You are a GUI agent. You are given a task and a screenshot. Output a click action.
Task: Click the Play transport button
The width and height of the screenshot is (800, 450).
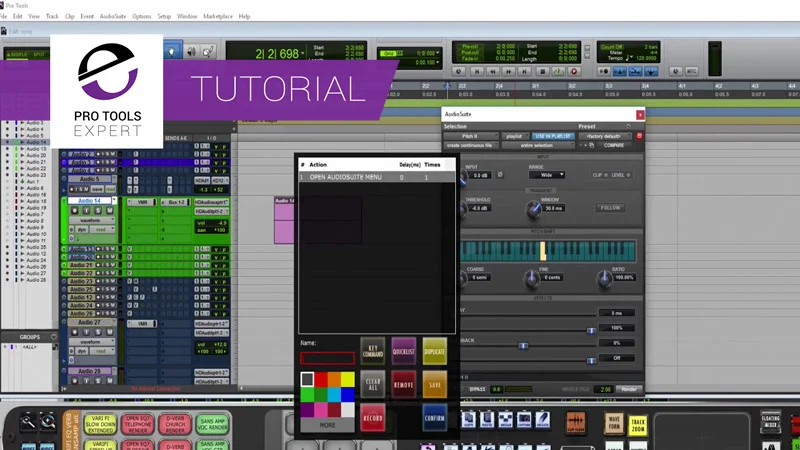tap(558, 71)
